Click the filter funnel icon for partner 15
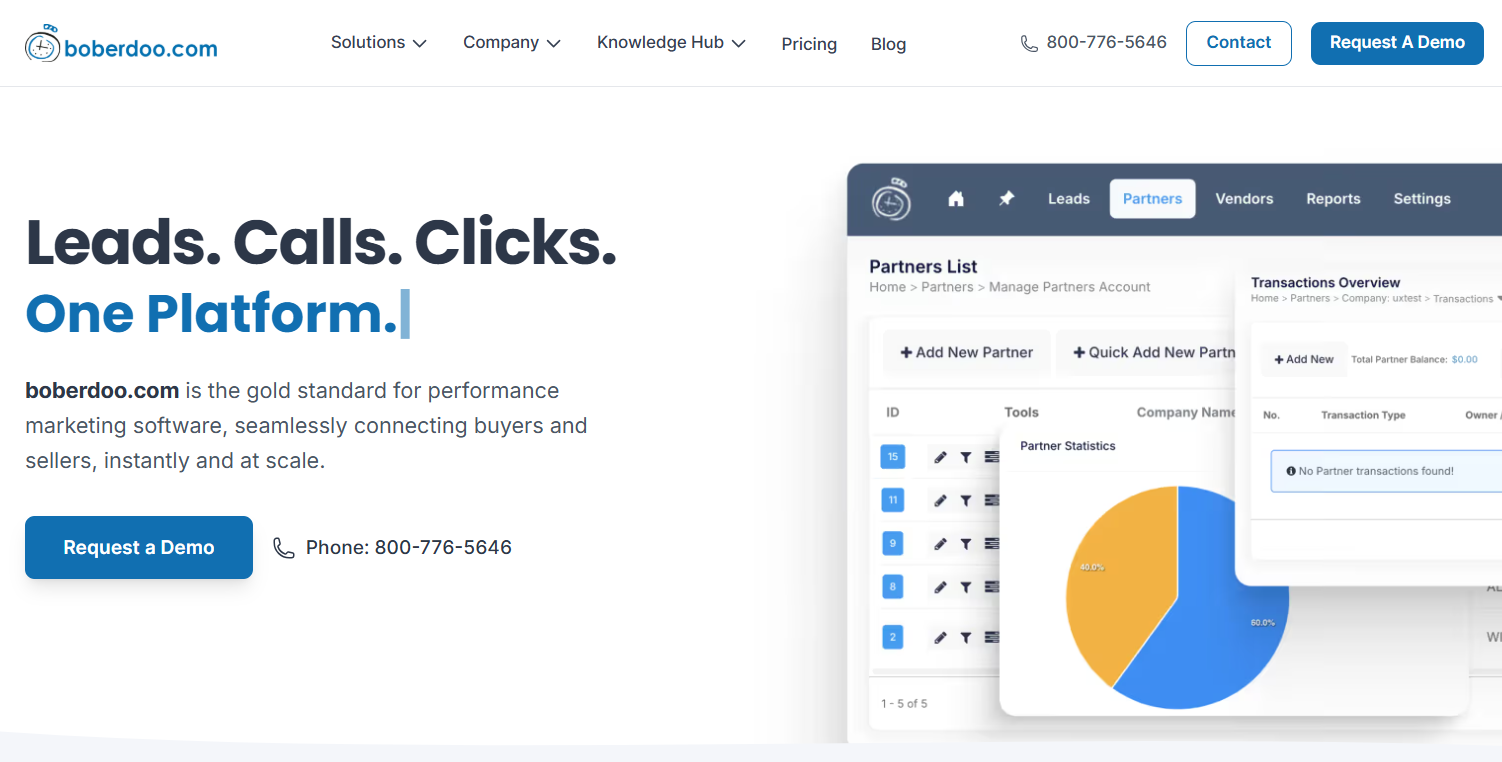The width and height of the screenshot is (1502, 762). pos(966,457)
